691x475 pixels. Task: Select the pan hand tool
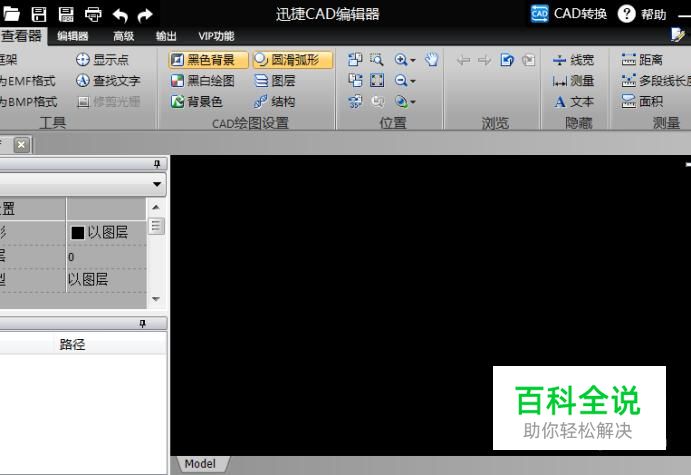pyautogui.click(x=431, y=60)
